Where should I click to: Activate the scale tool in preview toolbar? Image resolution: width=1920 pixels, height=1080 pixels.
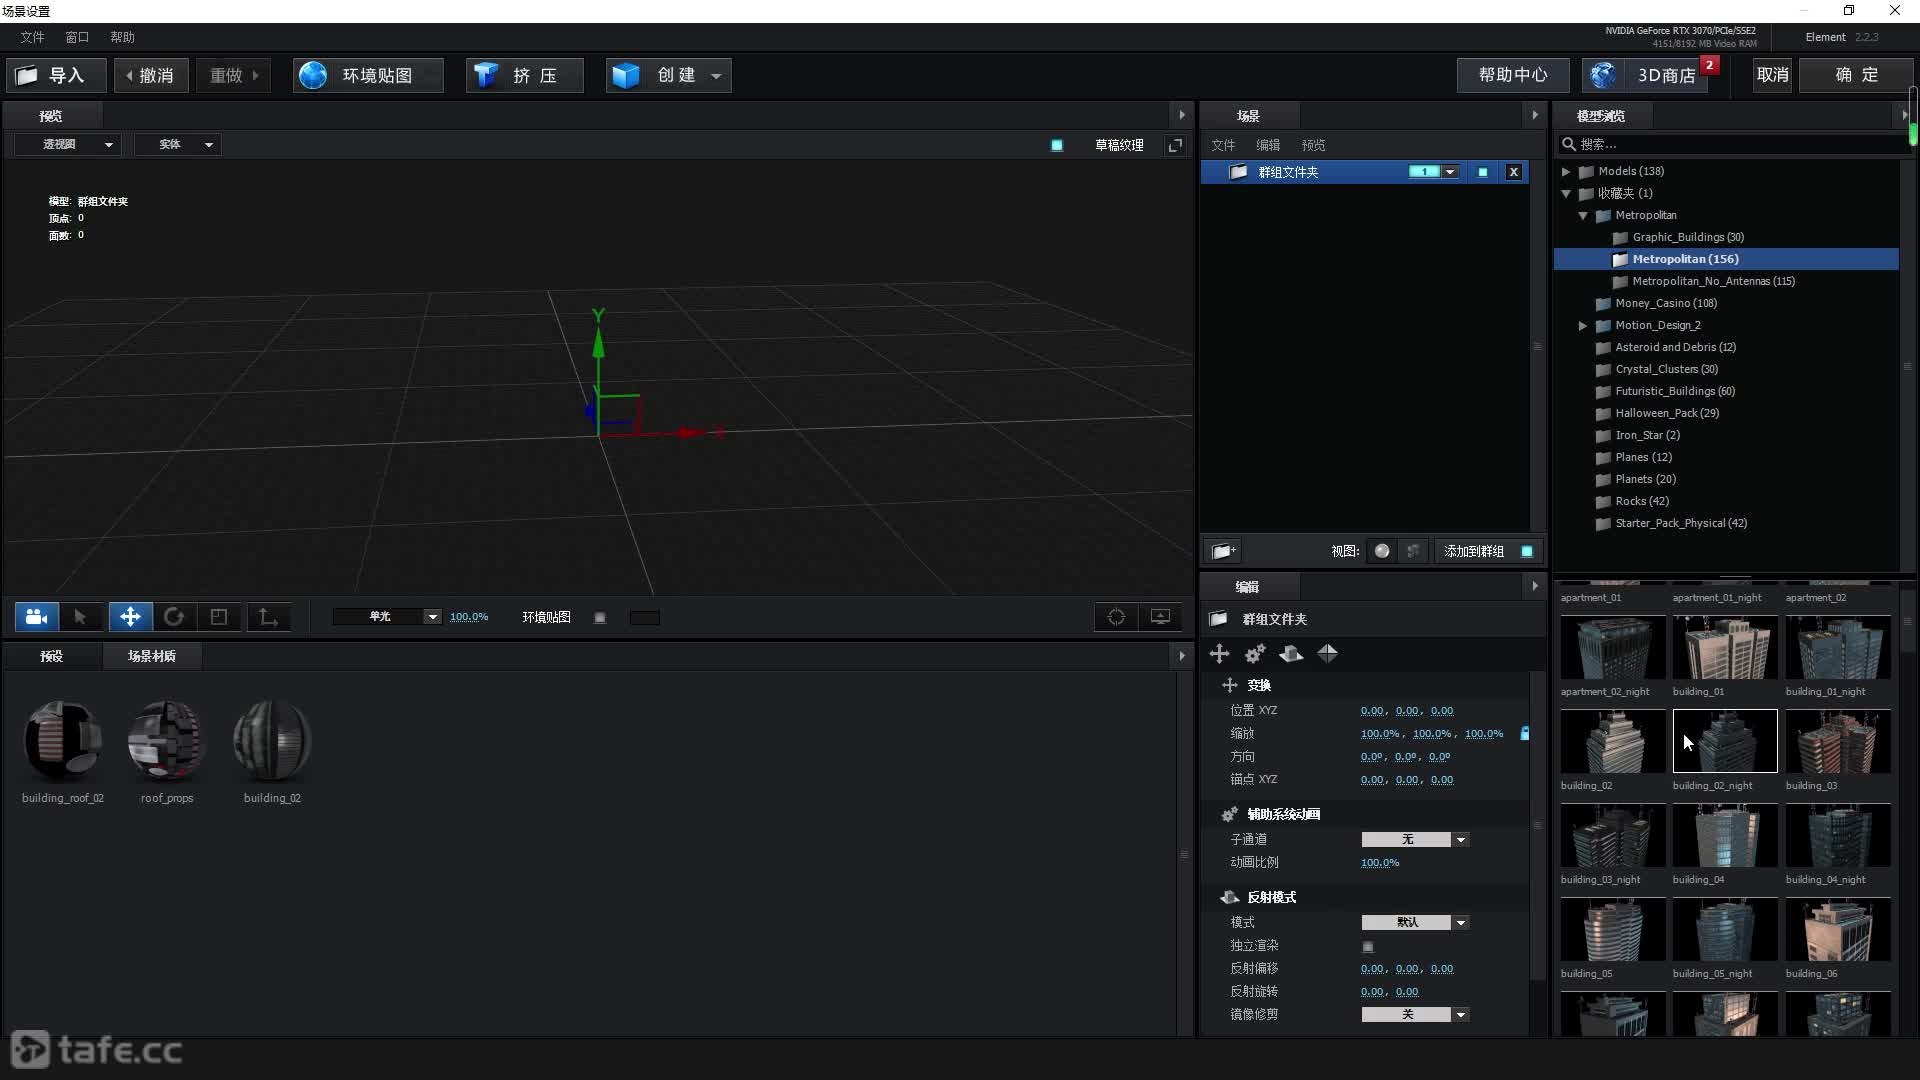[219, 617]
